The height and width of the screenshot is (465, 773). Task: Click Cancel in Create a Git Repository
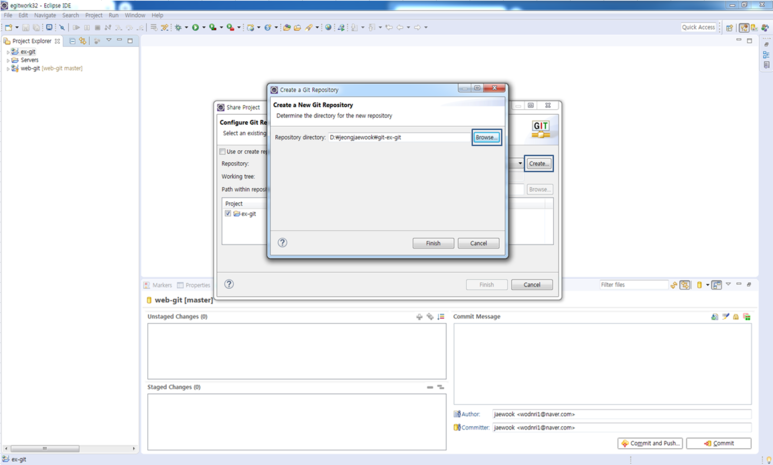pyautogui.click(x=478, y=243)
